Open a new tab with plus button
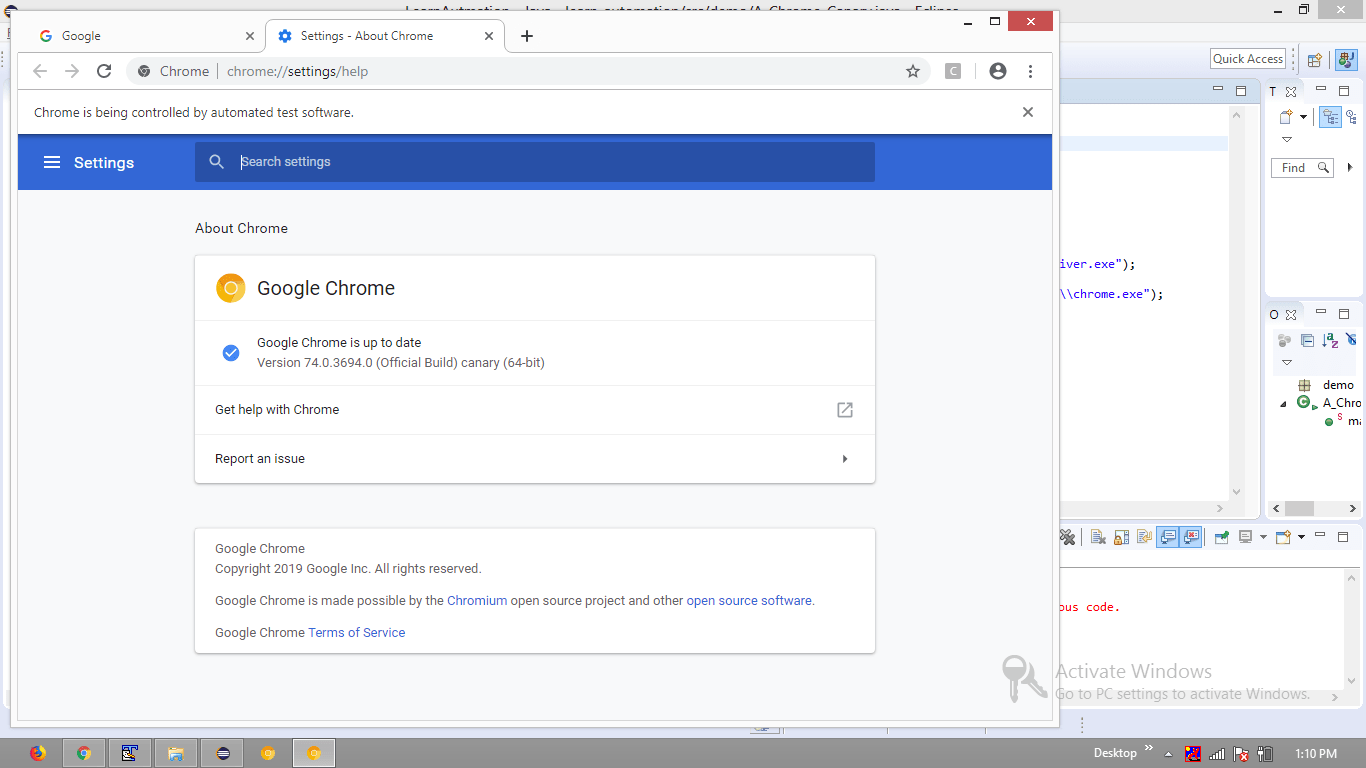 527,36
